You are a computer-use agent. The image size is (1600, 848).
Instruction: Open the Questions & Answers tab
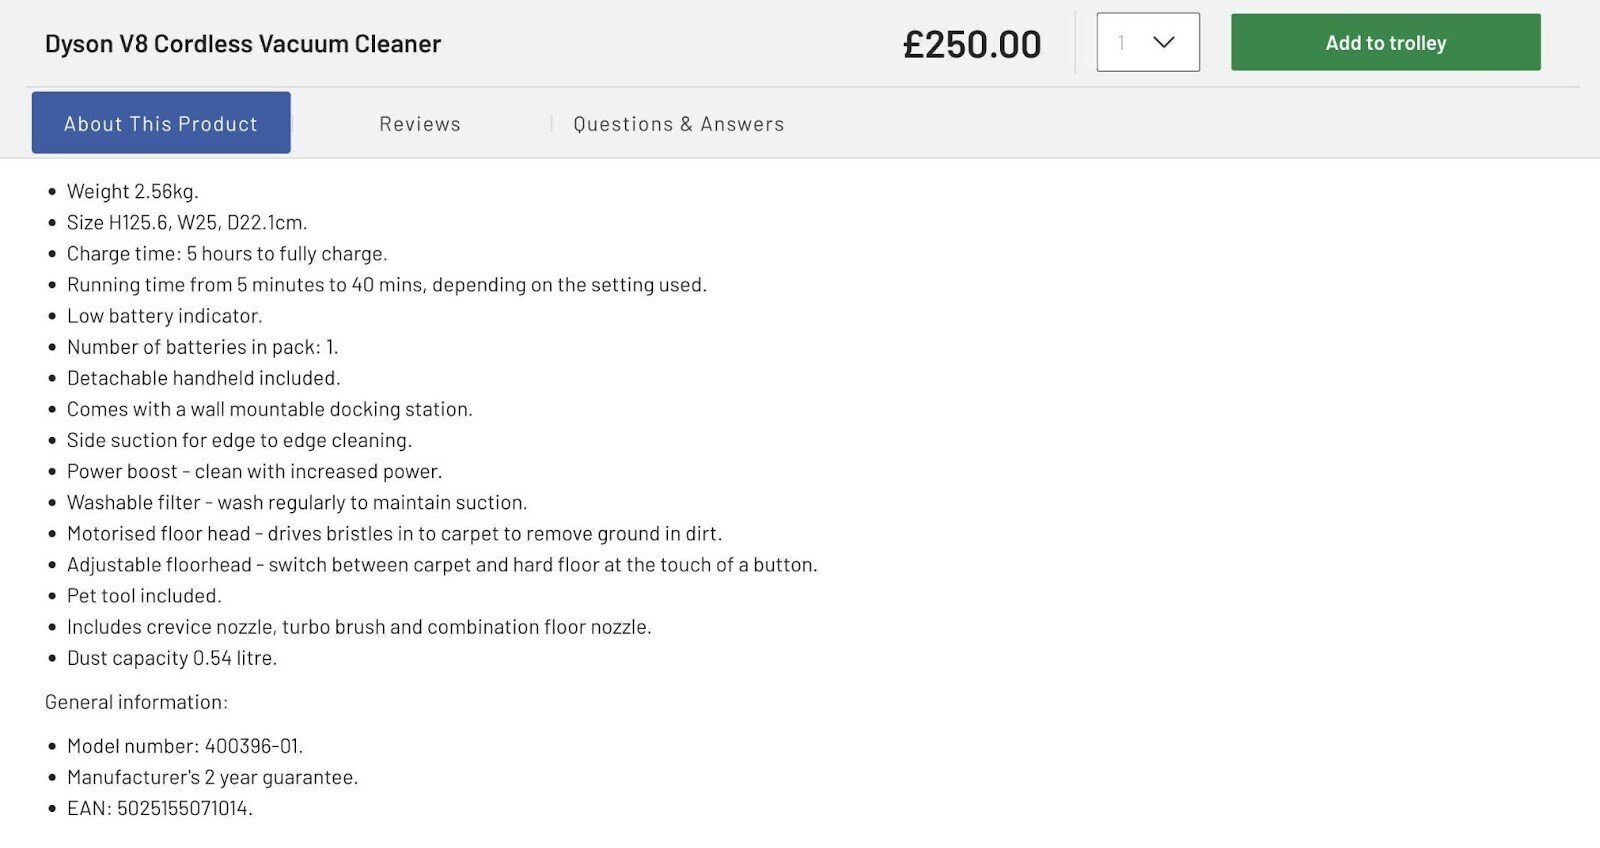(x=678, y=123)
